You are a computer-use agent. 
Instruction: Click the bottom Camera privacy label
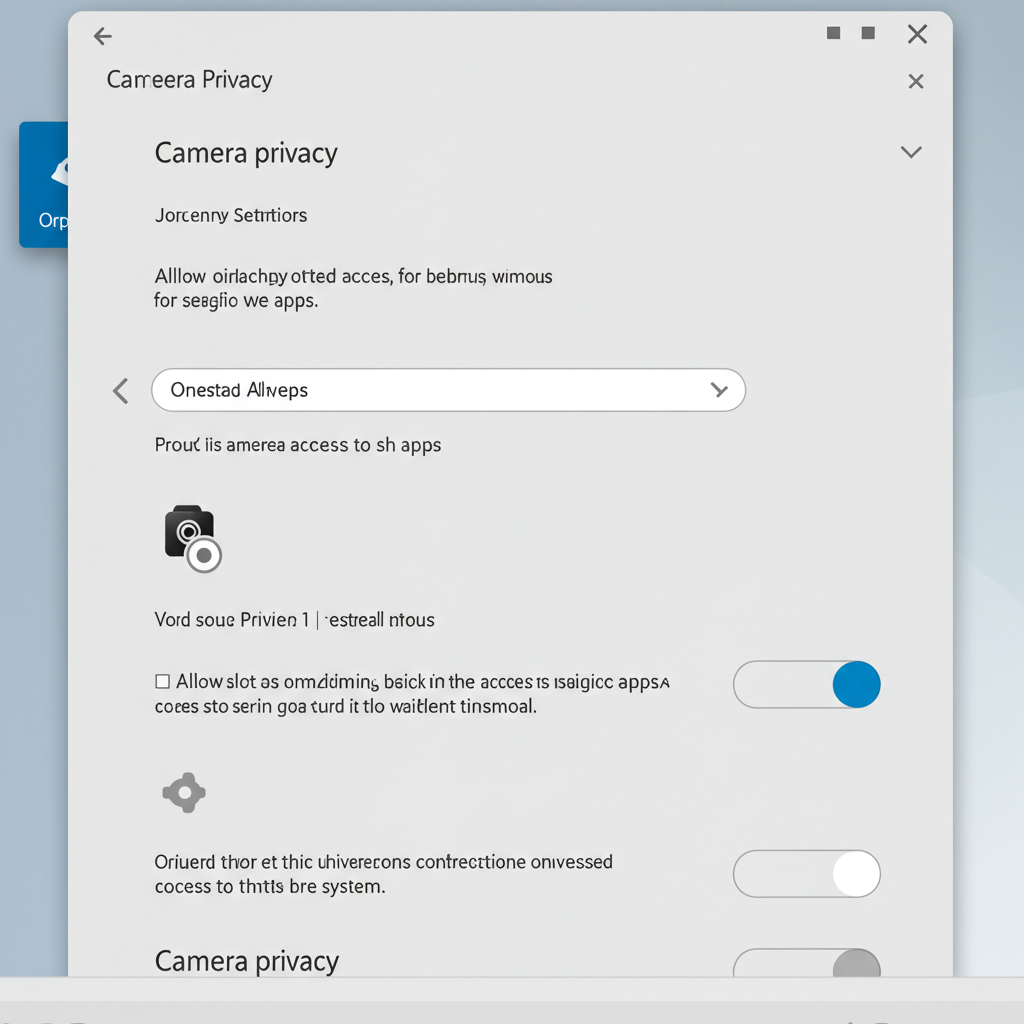(246, 961)
